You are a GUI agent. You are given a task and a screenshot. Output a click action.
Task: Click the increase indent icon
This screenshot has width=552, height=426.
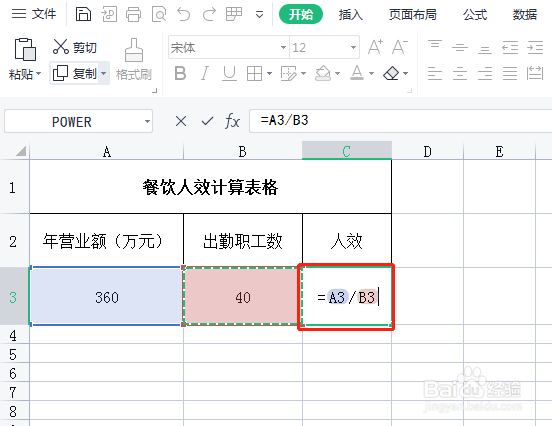[535, 47]
